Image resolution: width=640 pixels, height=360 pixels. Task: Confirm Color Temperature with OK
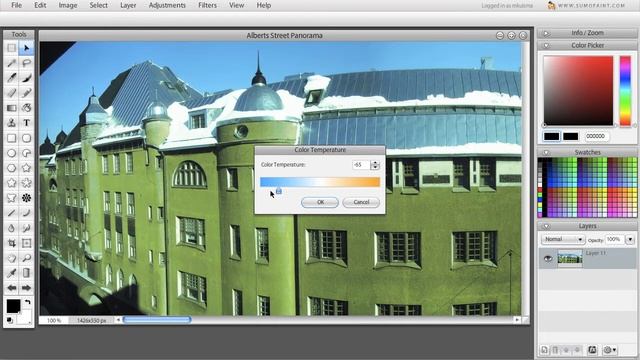tap(320, 202)
